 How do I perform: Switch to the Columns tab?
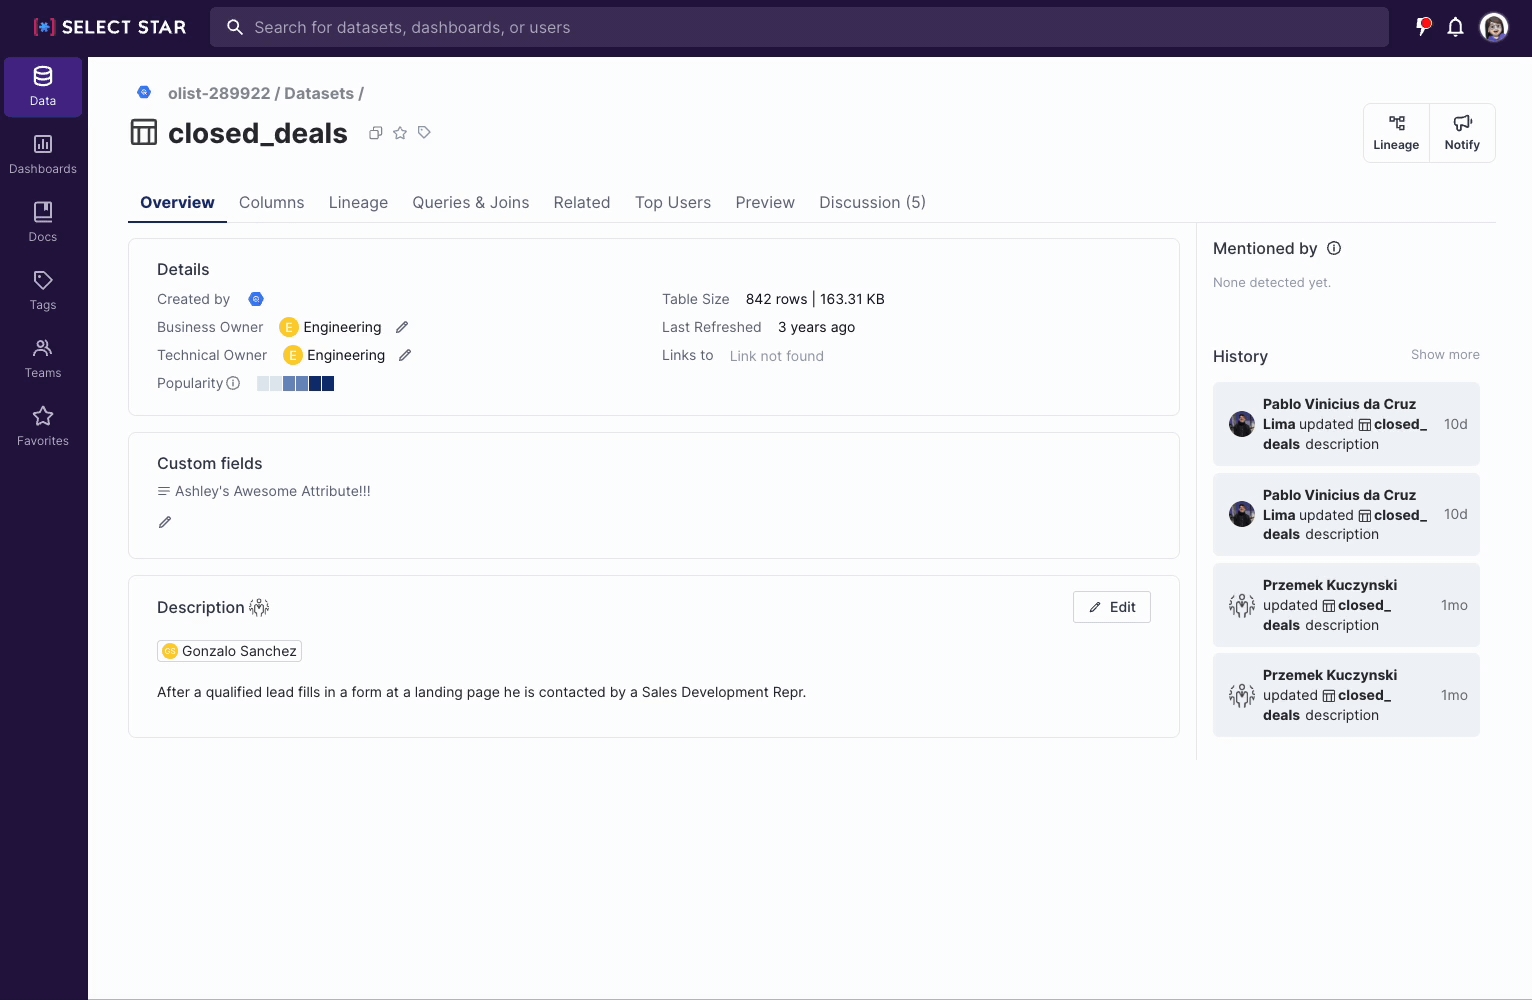click(271, 202)
